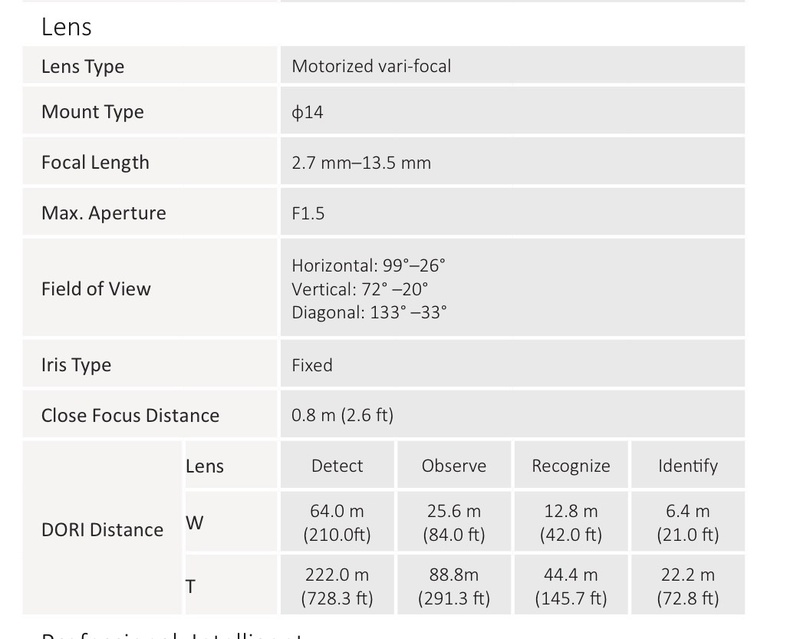
Task: Select the ф14 mount value
Action: pos(307,112)
